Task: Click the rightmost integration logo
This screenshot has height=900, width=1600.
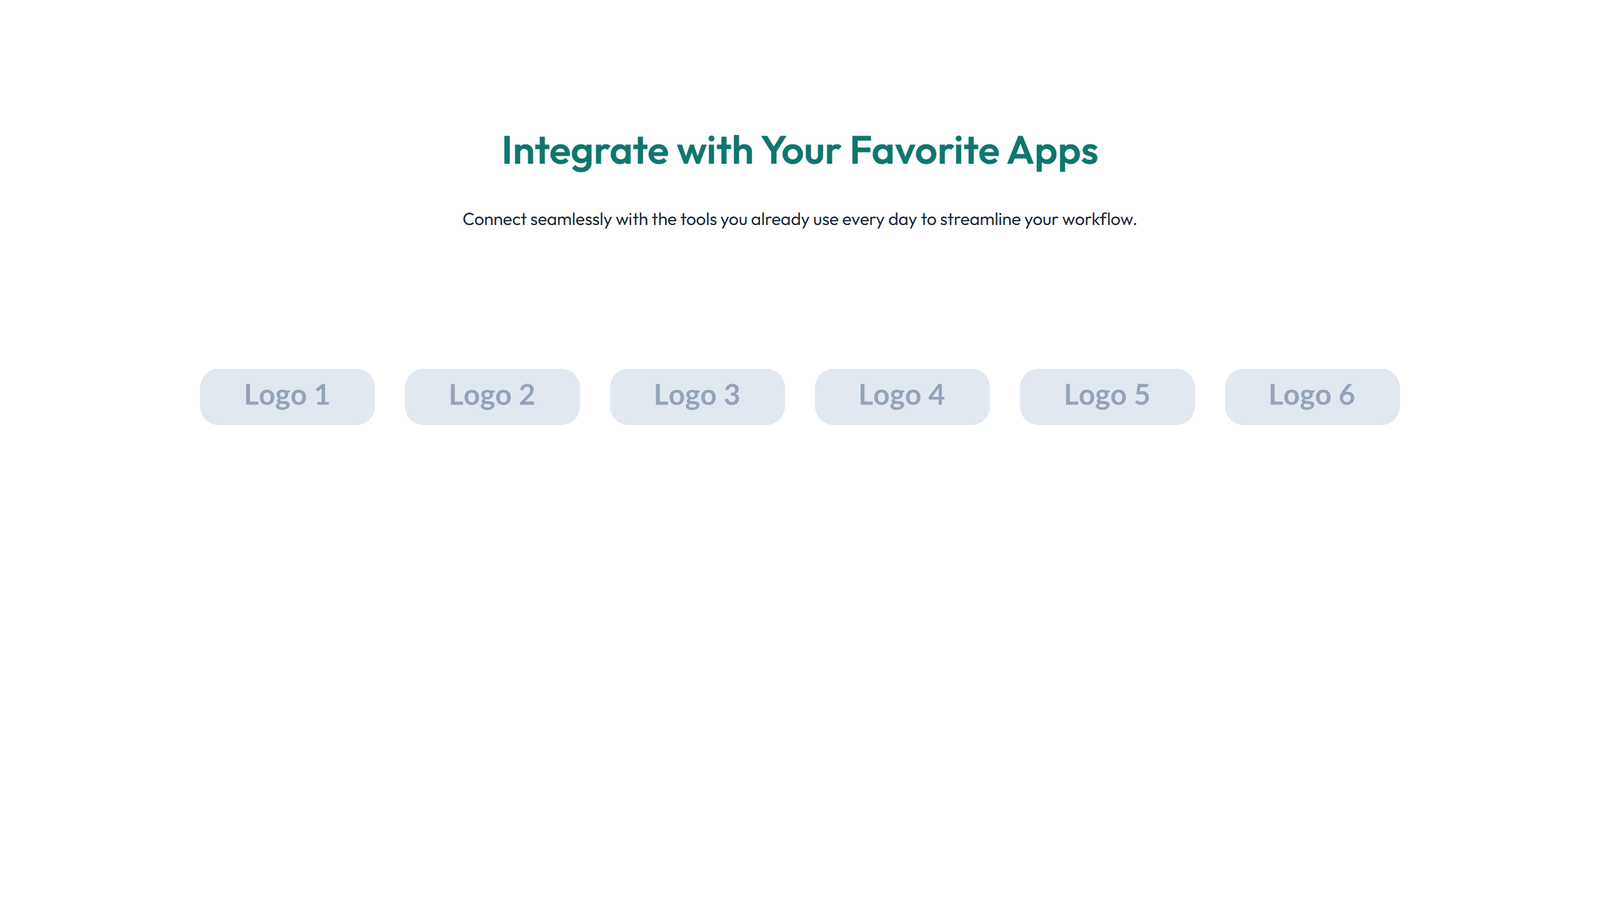Action: point(1312,396)
